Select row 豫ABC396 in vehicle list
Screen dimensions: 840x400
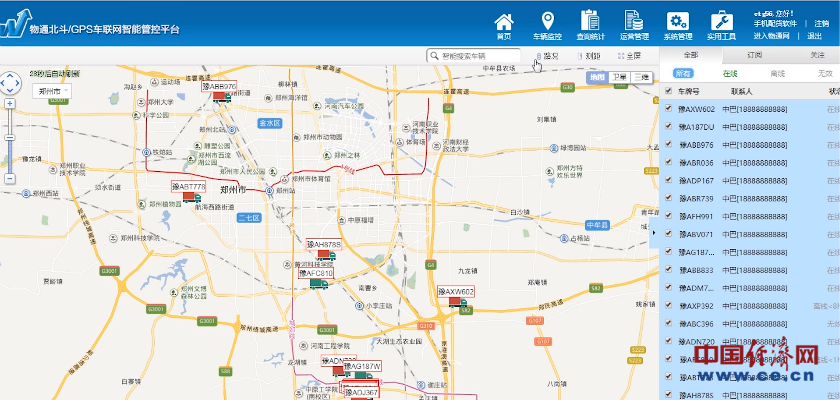[749, 323]
